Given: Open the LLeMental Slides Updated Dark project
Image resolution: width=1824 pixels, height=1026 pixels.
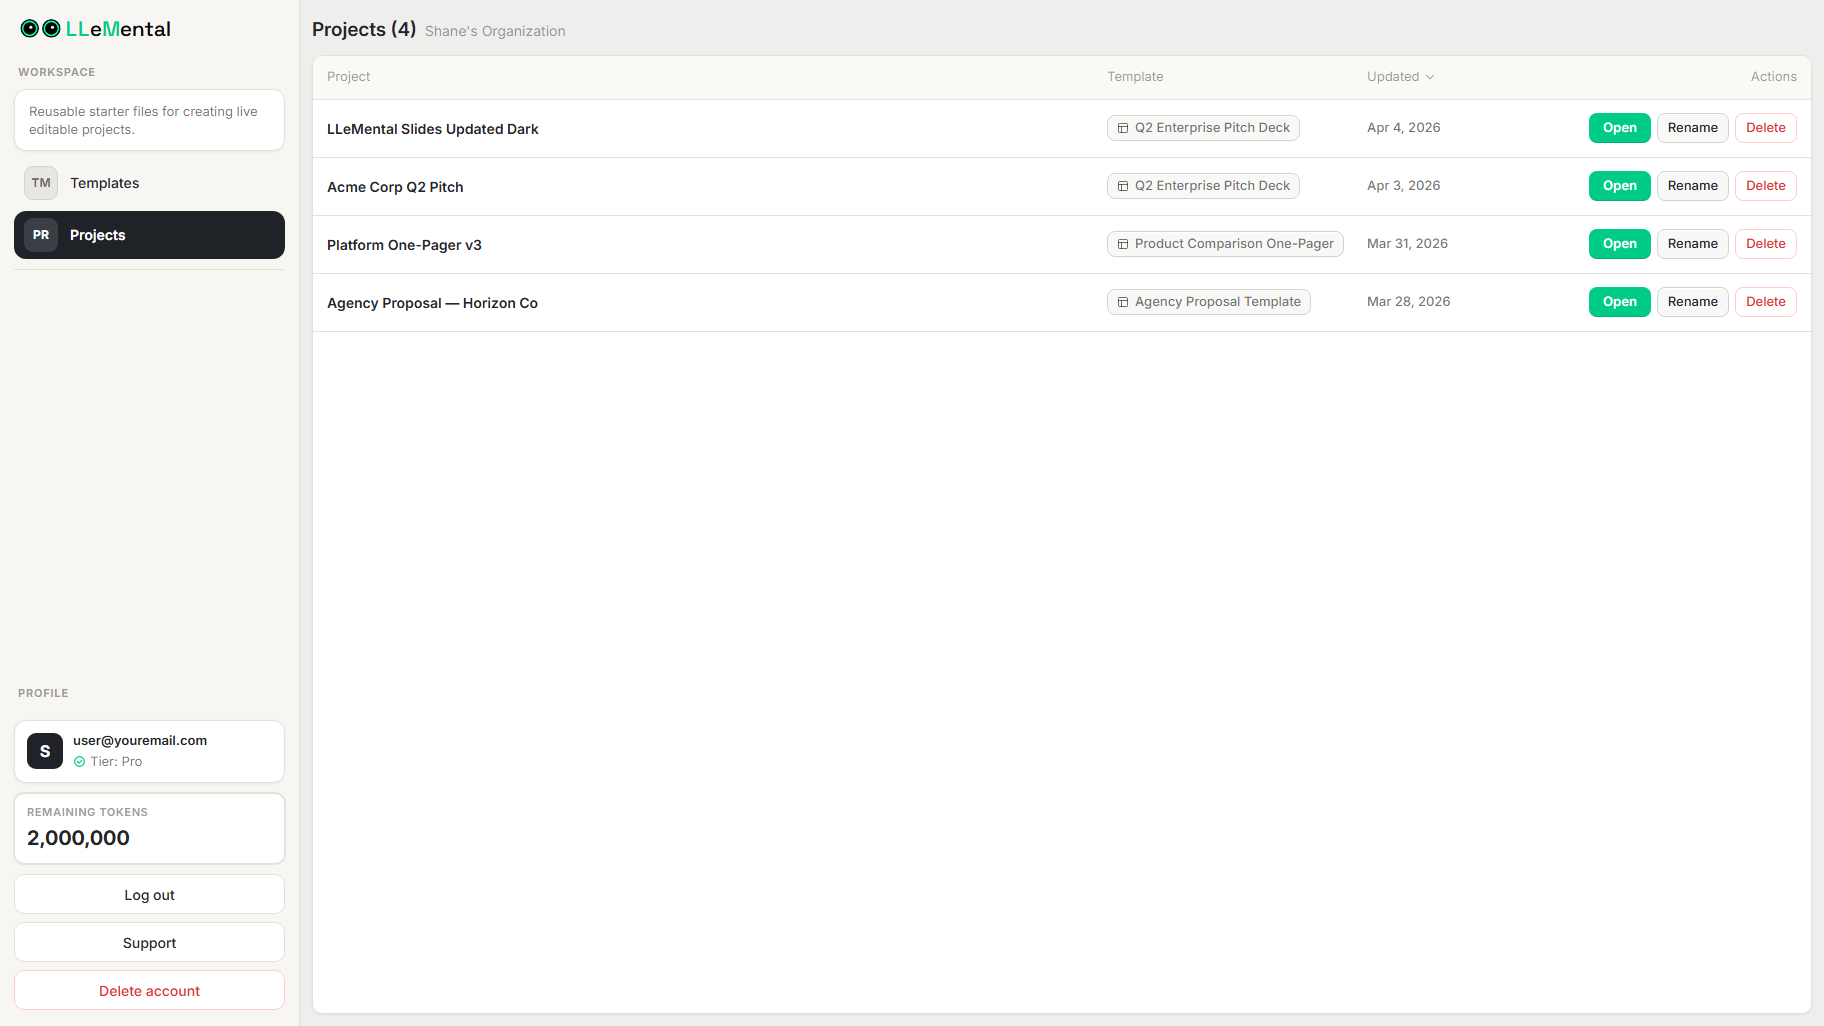Looking at the screenshot, I should pyautogui.click(x=1618, y=128).
